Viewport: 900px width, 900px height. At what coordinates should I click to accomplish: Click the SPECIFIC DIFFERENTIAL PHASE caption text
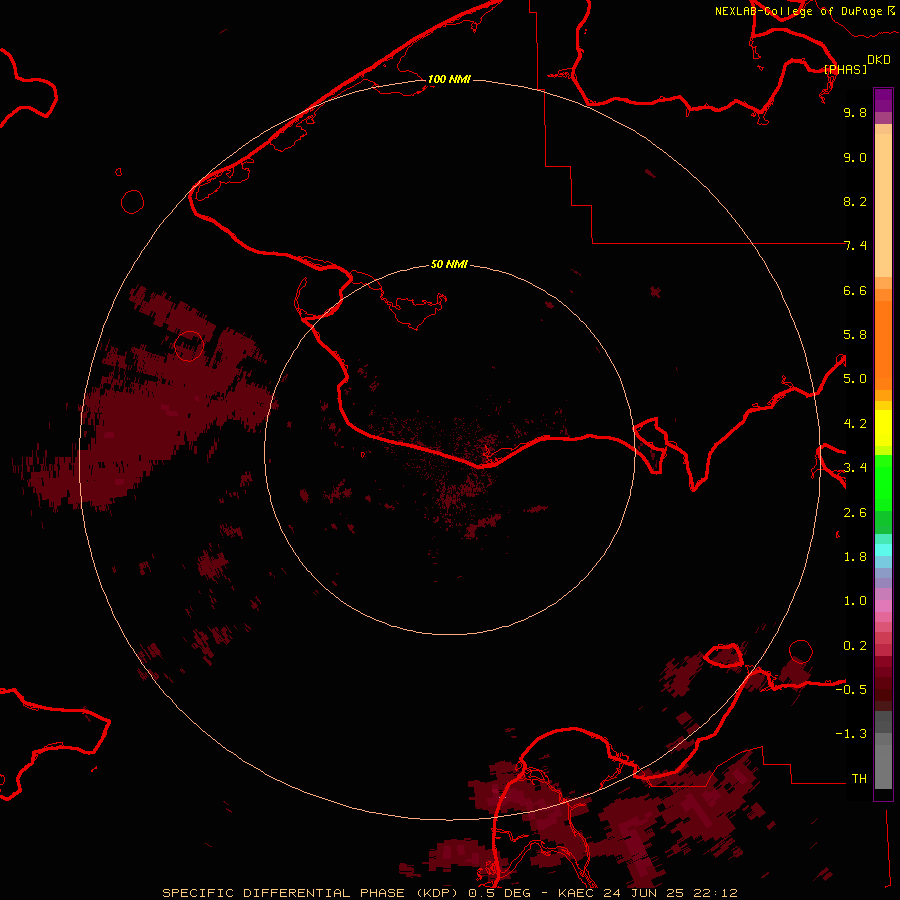(286, 893)
